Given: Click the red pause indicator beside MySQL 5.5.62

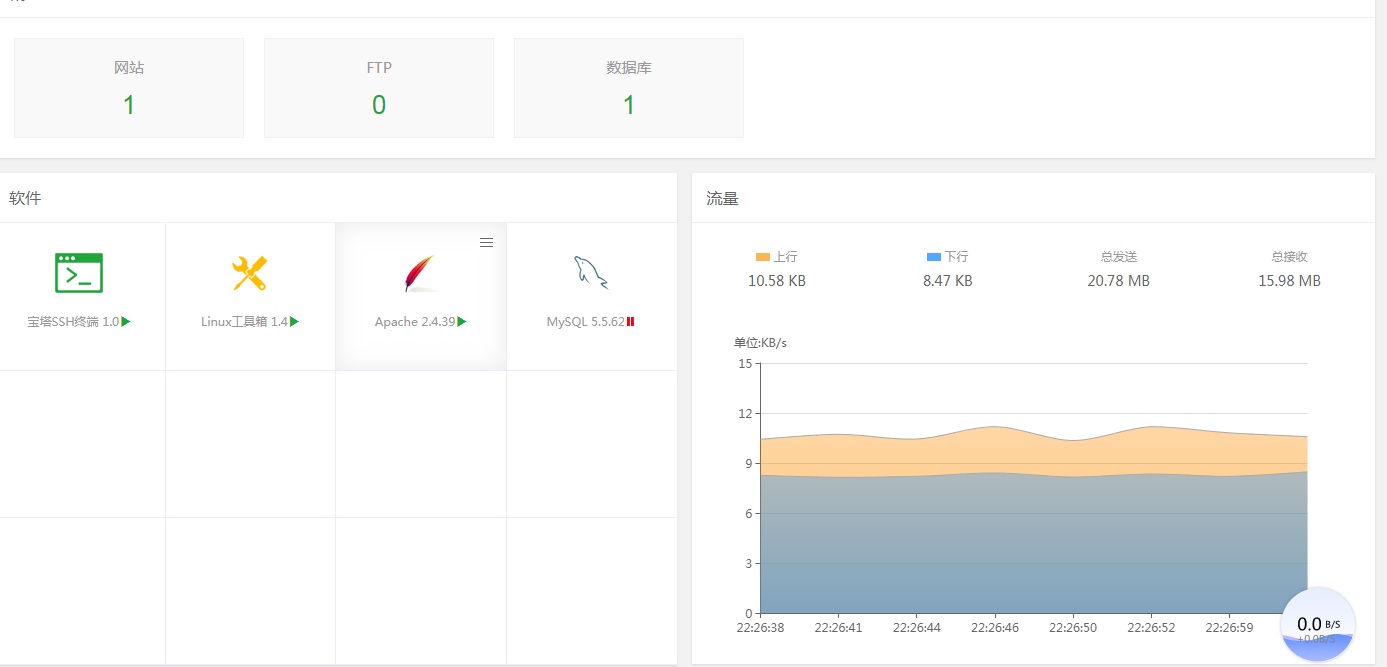Looking at the screenshot, I should pyautogui.click(x=631, y=322).
